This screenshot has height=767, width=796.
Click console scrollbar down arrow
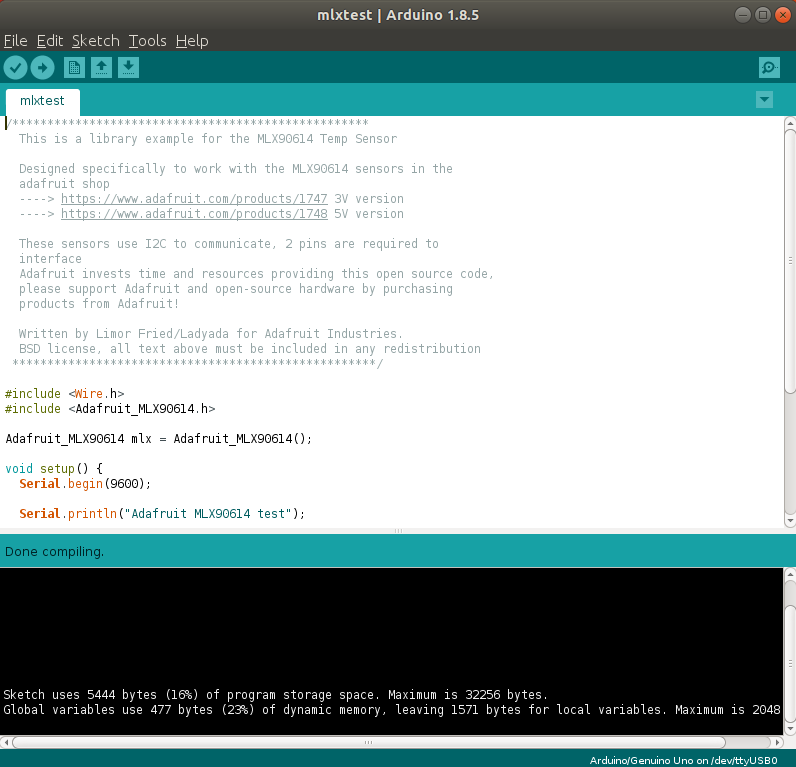(790, 729)
